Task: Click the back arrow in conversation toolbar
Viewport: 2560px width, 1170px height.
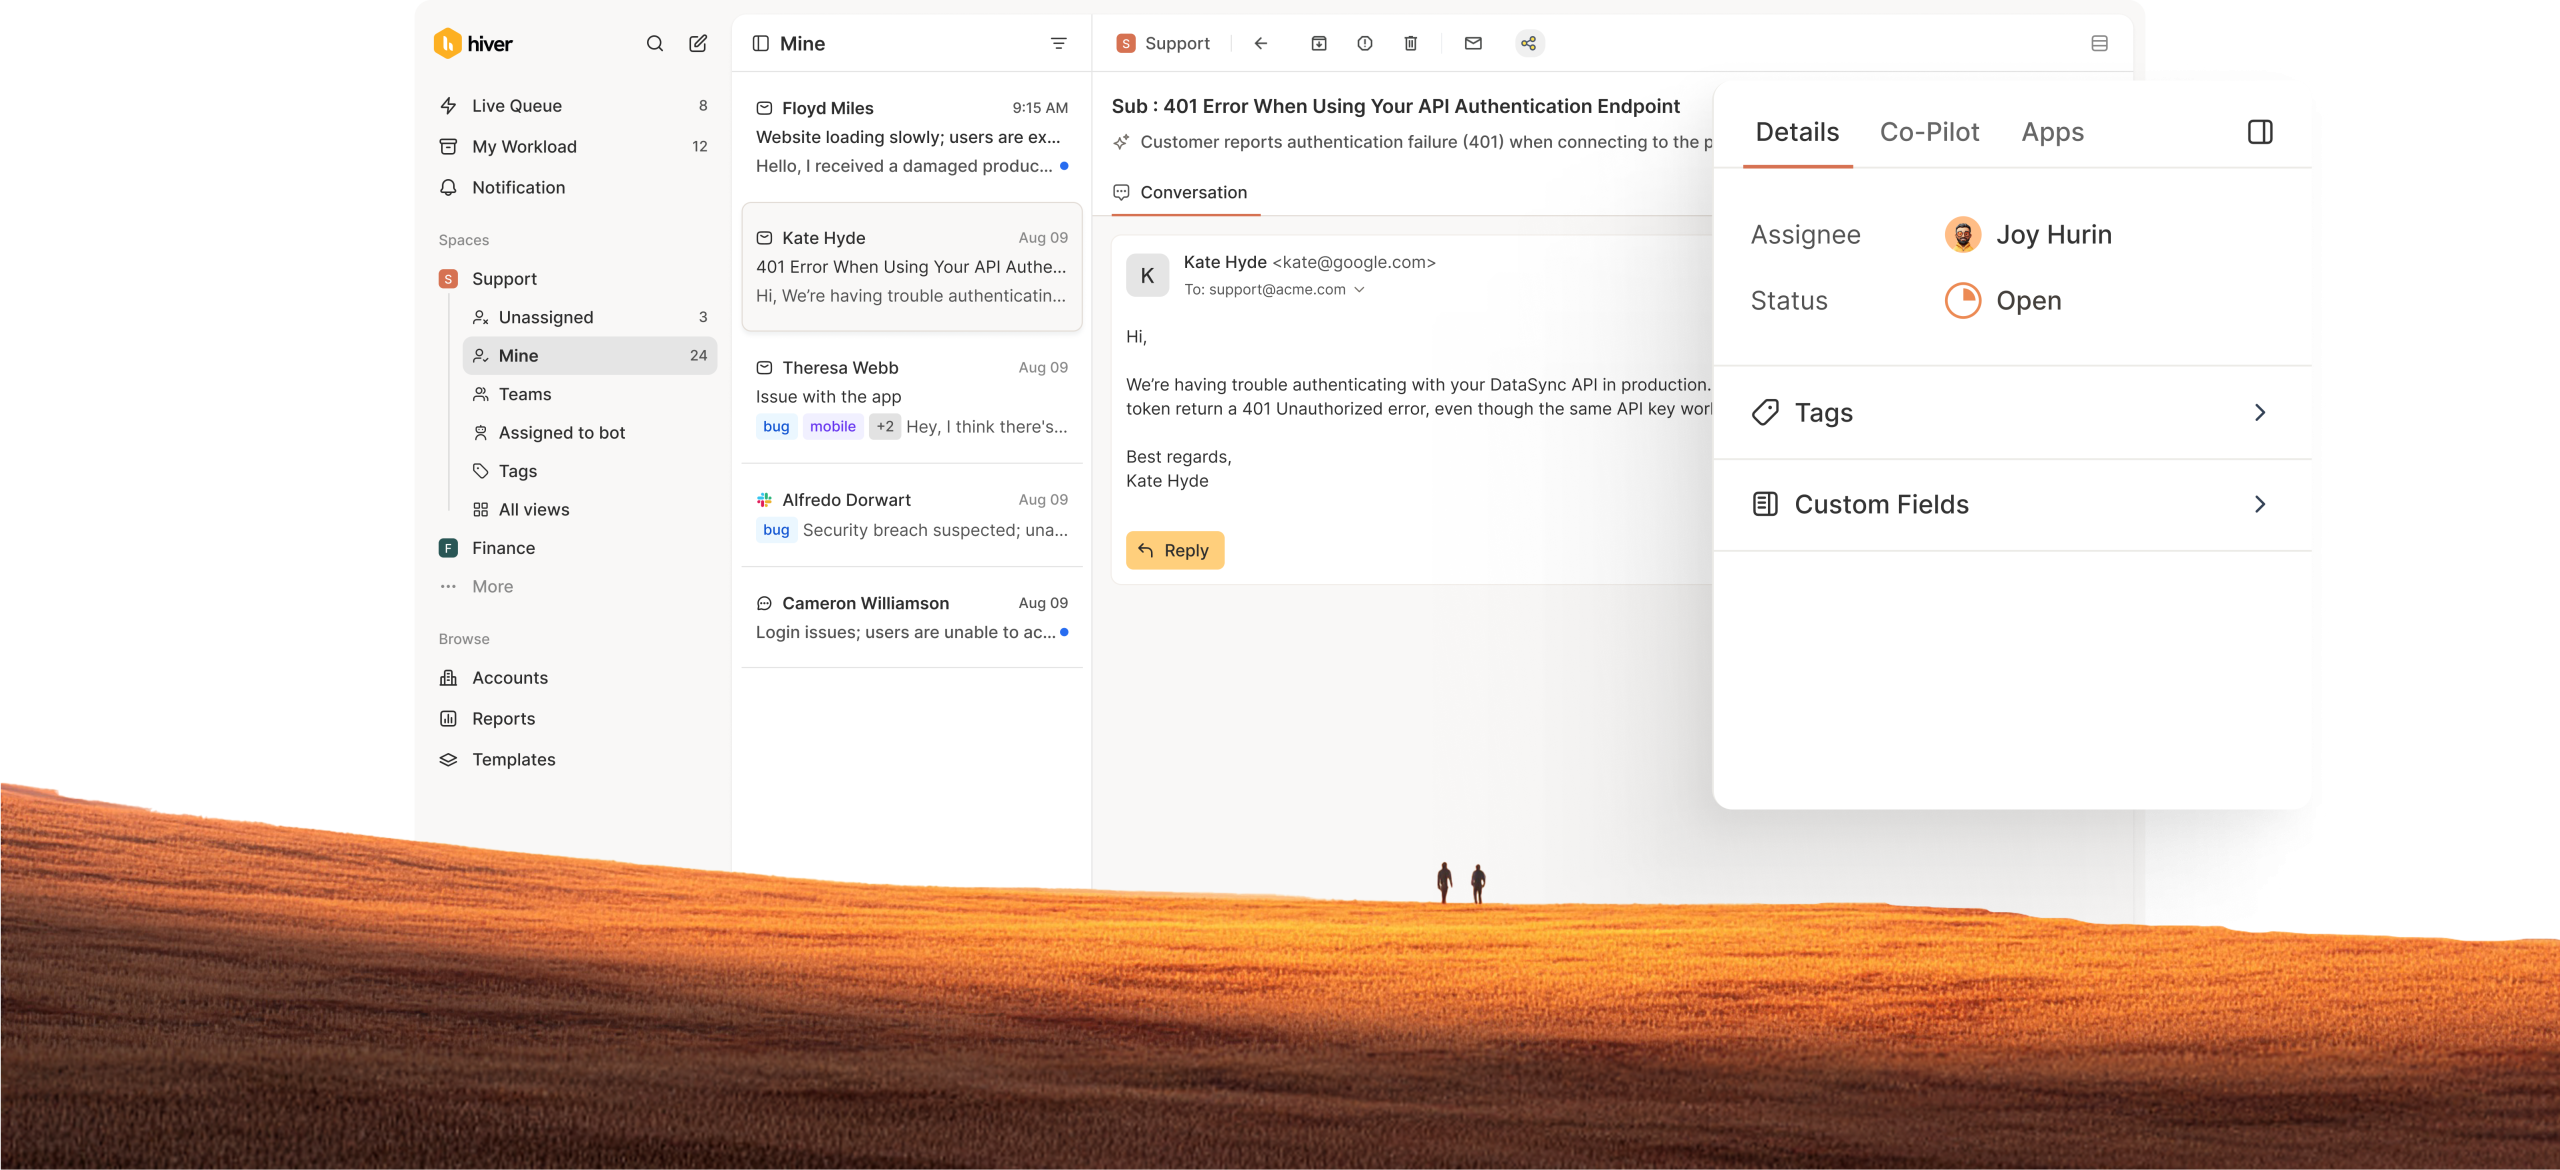Action: [x=1261, y=44]
